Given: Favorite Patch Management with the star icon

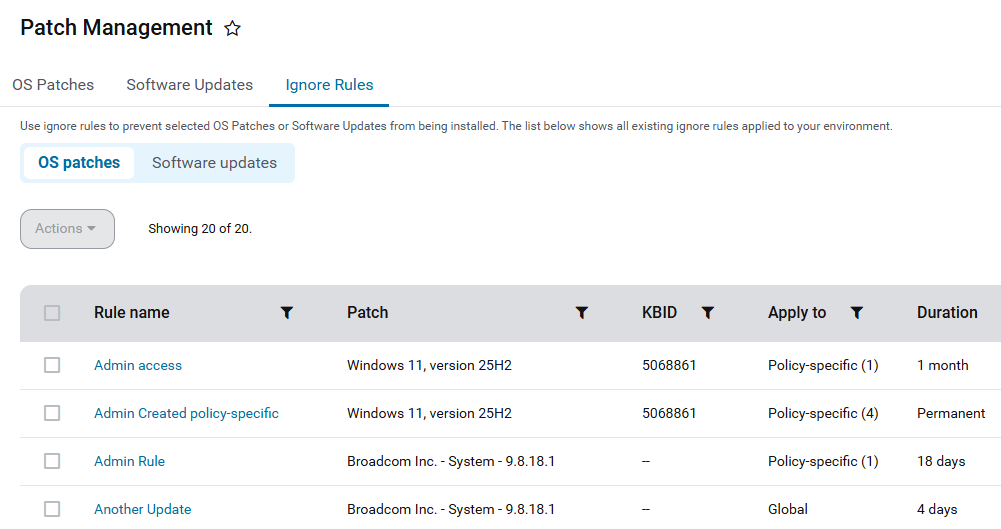Looking at the screenshot, I should (x=232, y=28).
